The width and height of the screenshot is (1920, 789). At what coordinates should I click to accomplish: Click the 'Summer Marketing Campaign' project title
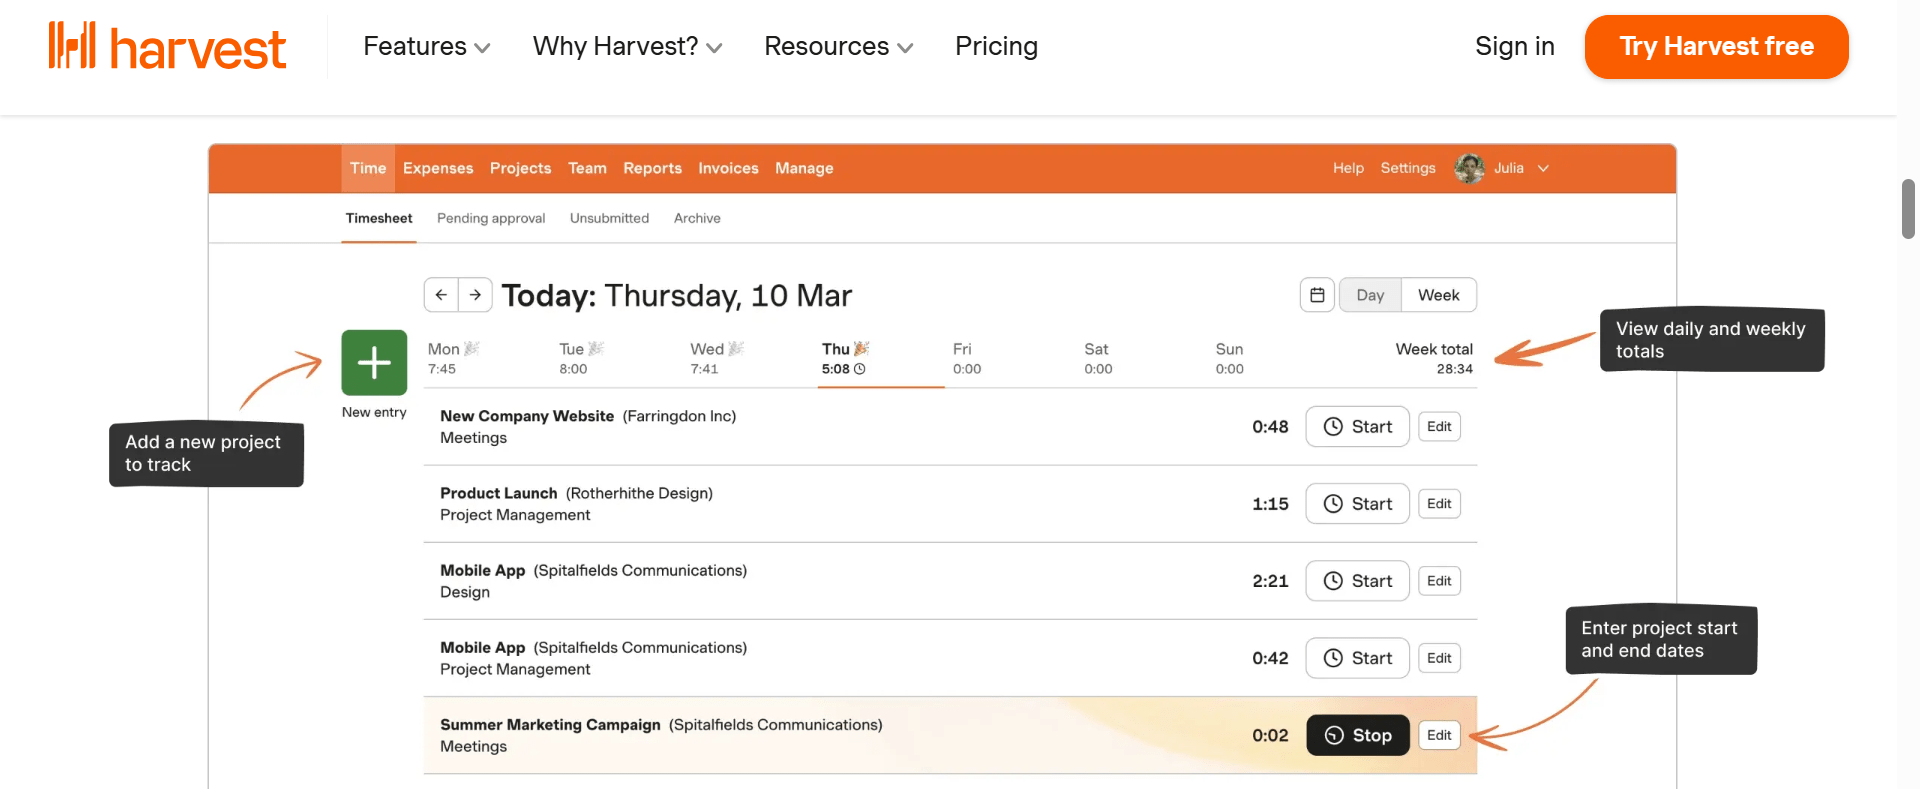point(550,725)
